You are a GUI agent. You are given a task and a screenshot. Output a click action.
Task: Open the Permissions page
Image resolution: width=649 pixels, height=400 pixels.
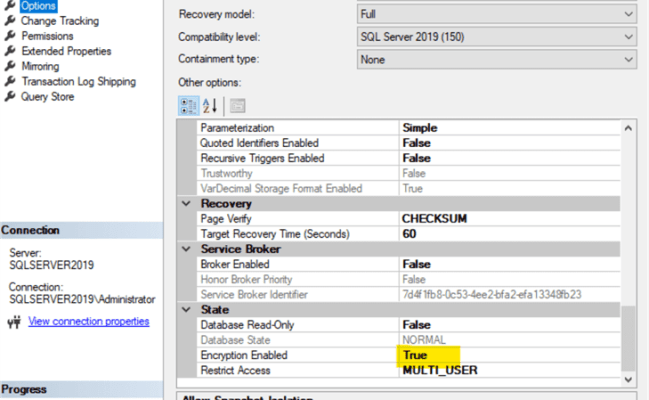[x=47, y=36]
